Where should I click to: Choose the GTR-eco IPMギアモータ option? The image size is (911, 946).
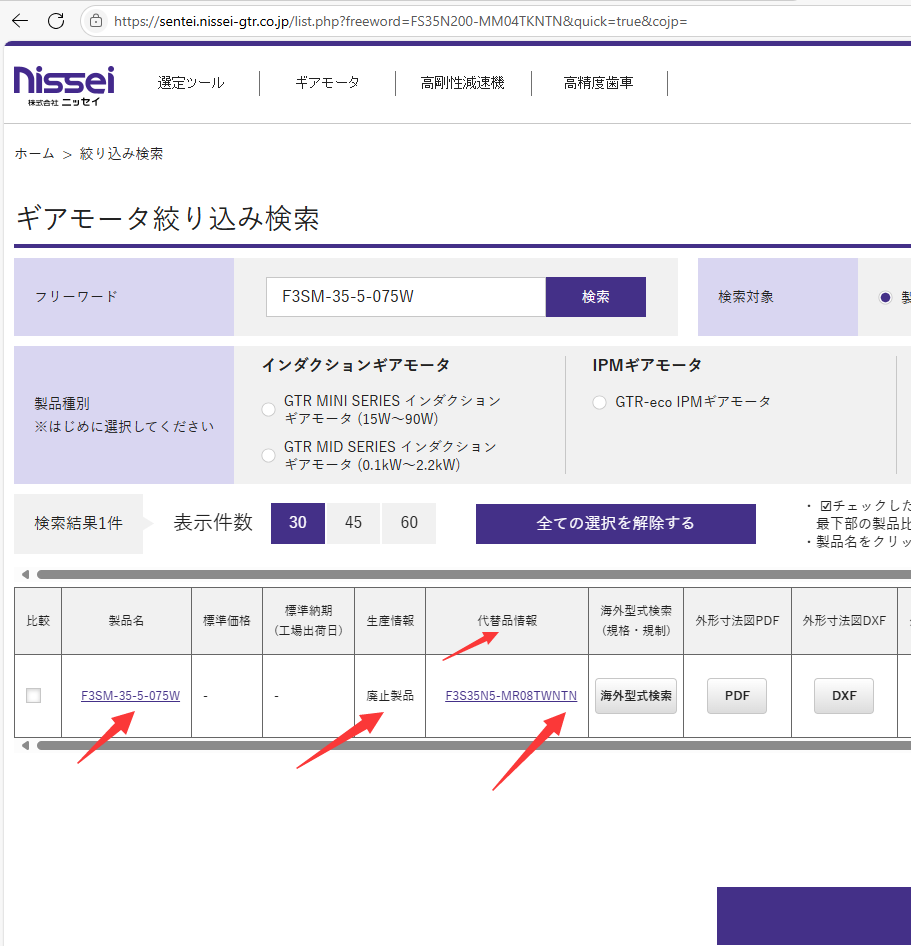click(x=600, y=401)
